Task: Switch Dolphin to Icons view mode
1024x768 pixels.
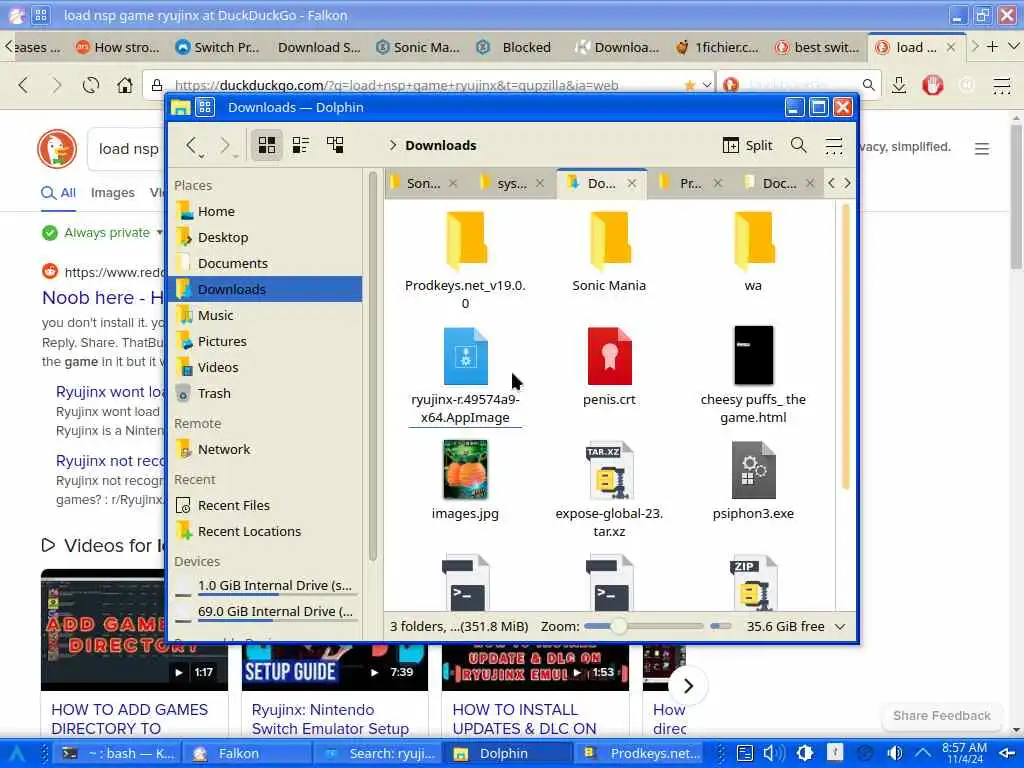Action: pyautogui.click(x=266, y=145)
